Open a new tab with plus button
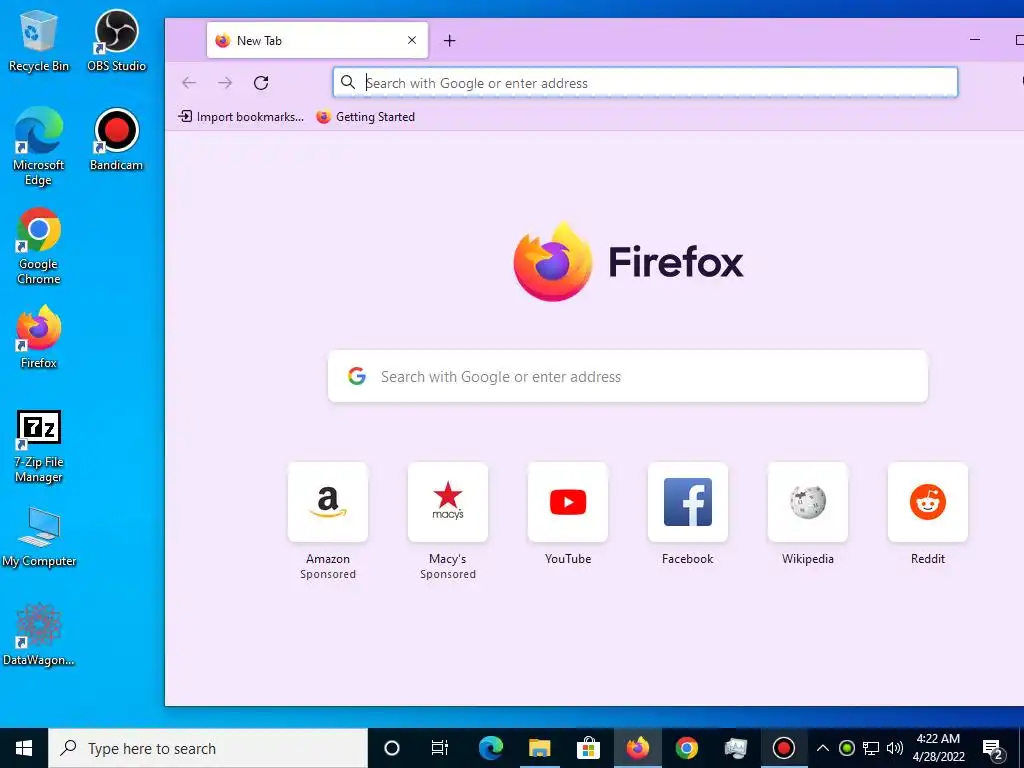This screenshot has height=768, width=1024. tap(449, 40)
